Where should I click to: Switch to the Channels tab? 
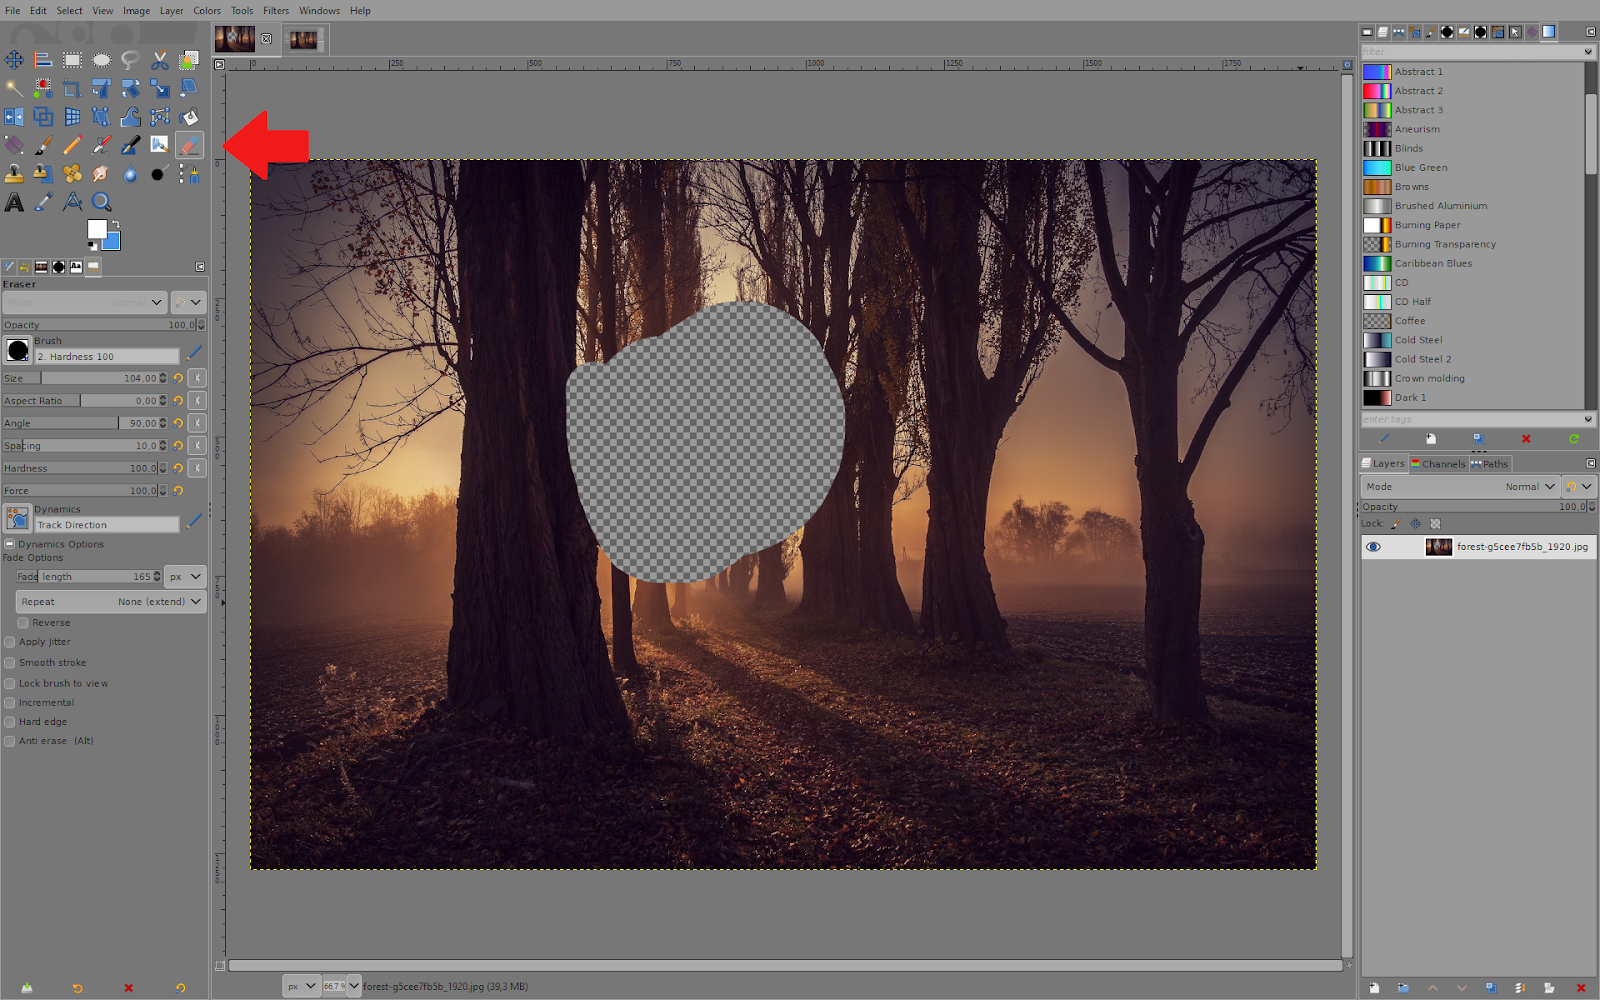point(1438,464)
